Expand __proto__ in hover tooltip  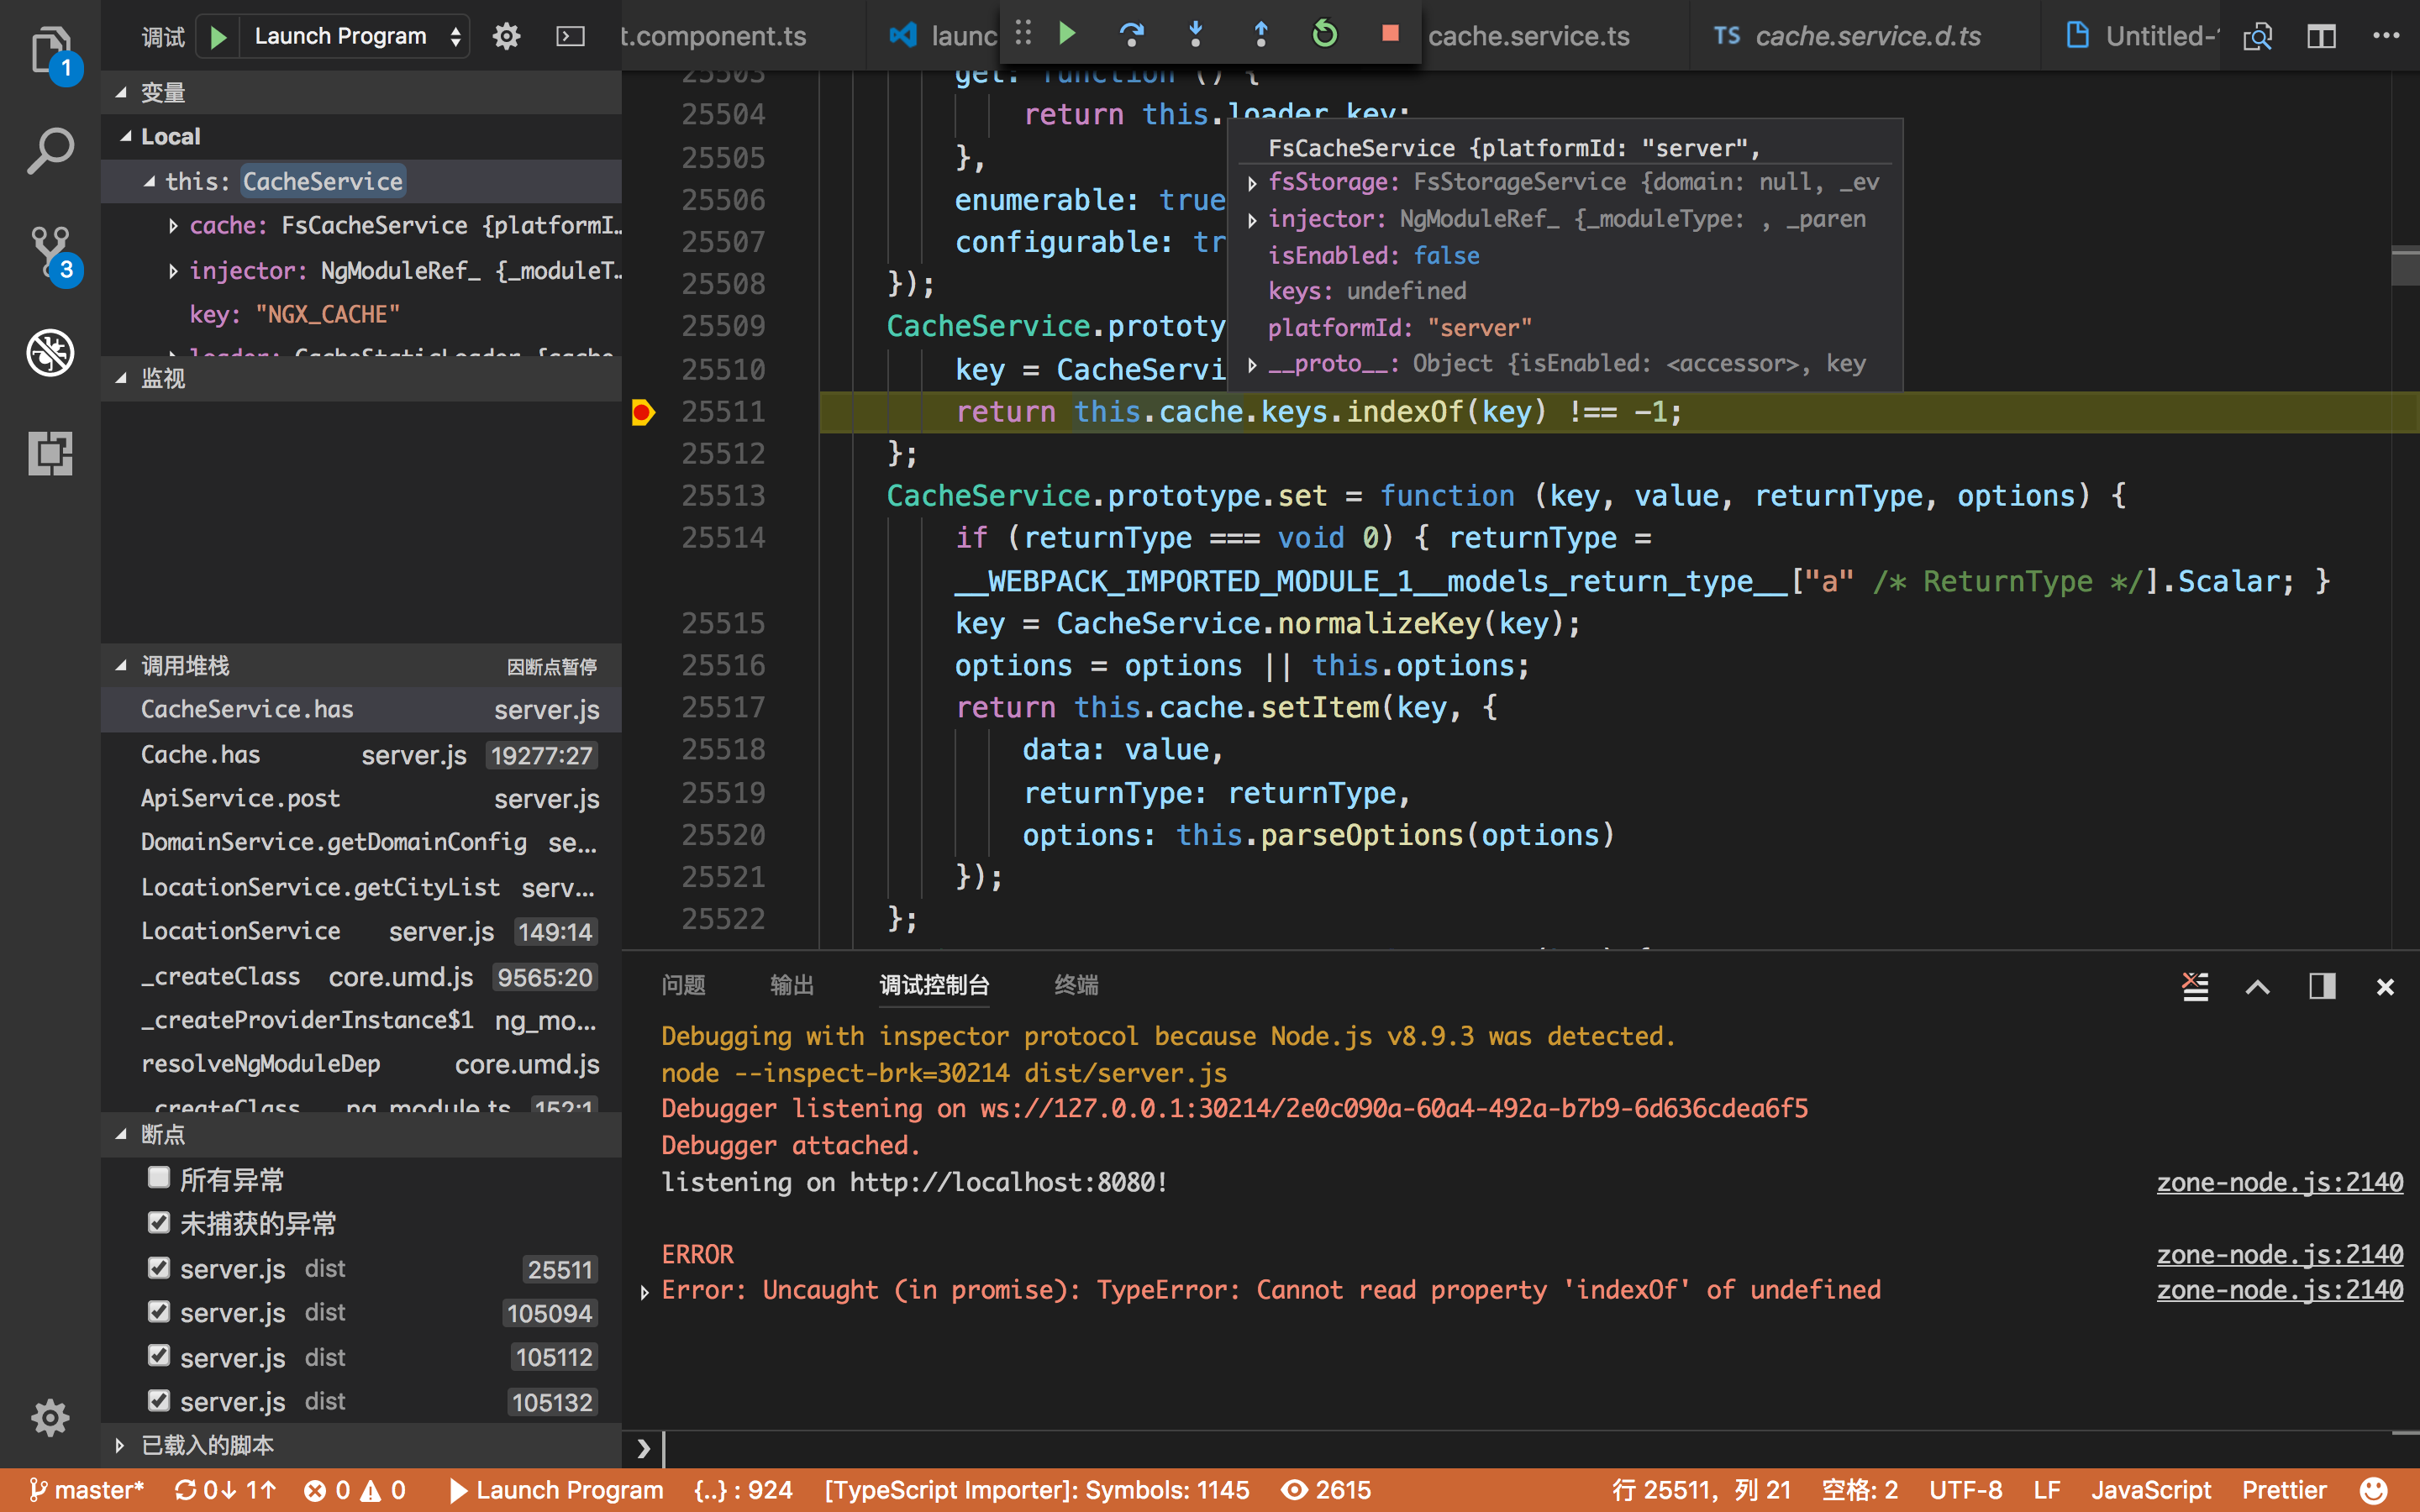point(1252,365)
